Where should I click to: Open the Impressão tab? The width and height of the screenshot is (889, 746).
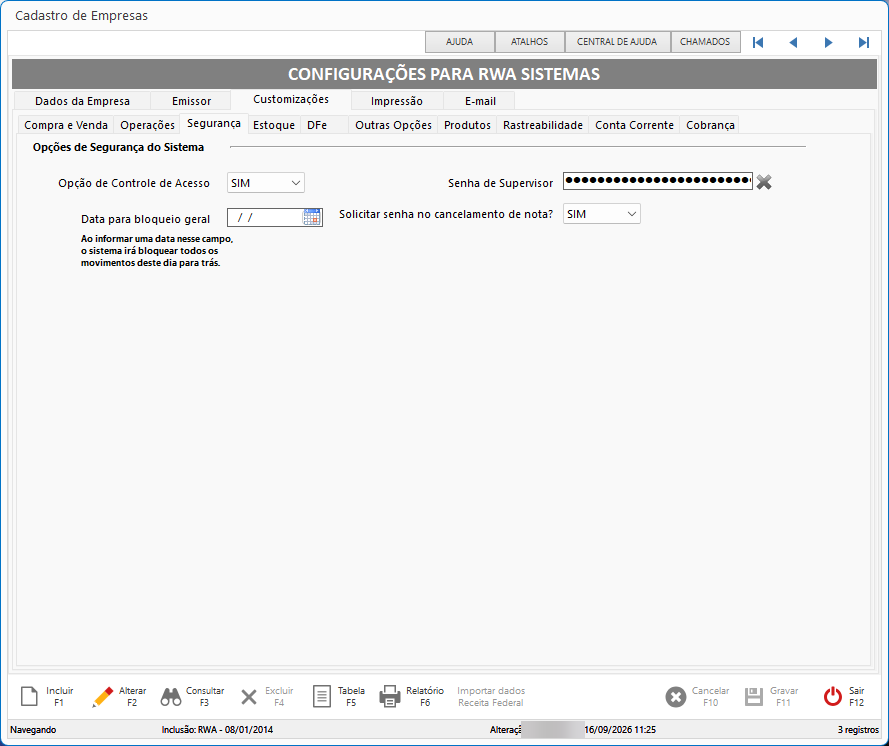click(x=396, y=101)
